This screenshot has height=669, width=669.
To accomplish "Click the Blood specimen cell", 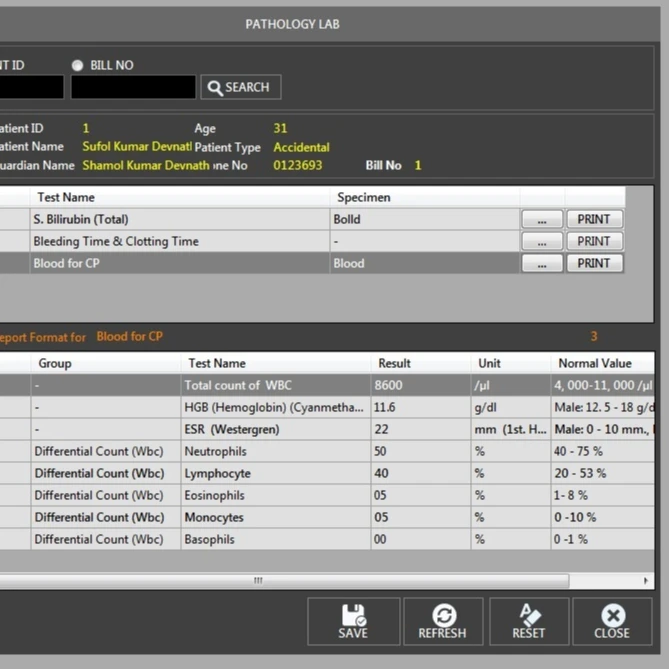I will point(425,263).
